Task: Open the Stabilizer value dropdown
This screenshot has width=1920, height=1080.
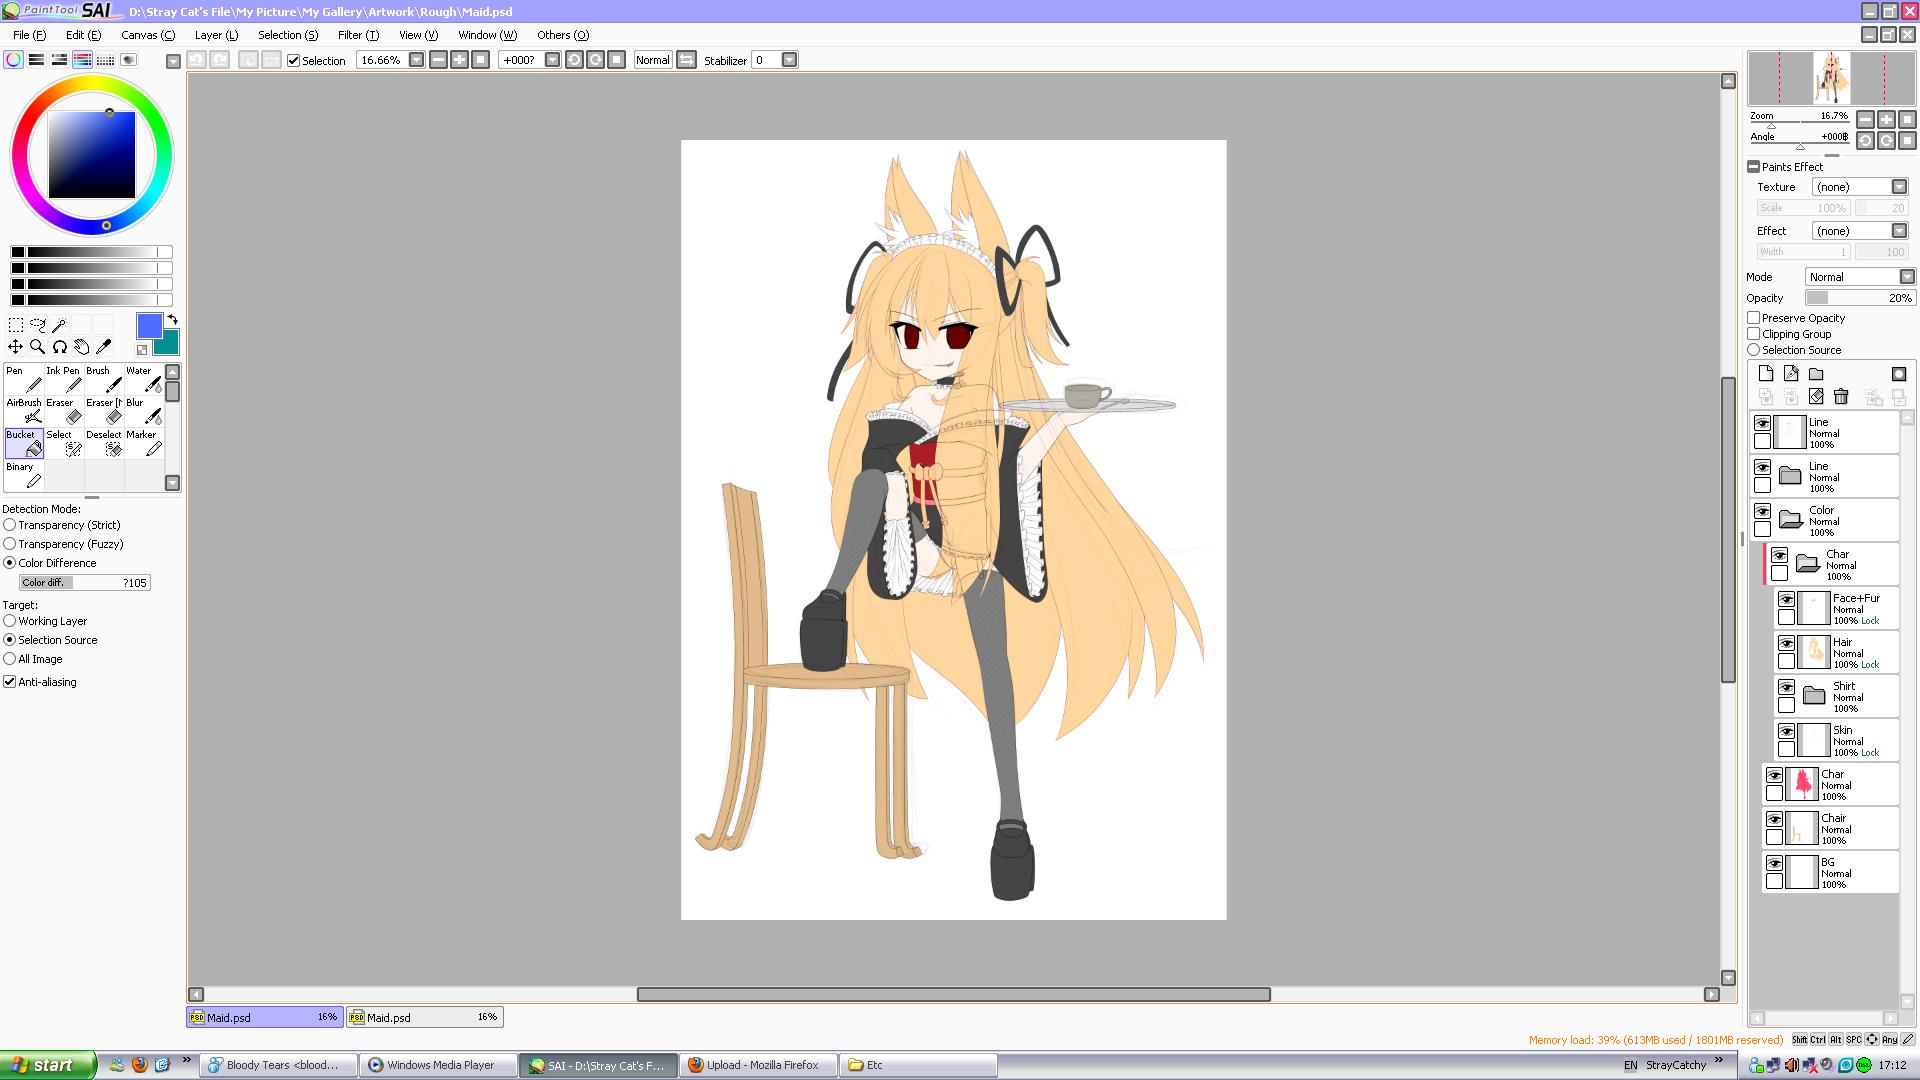Action: click(789, 60)
